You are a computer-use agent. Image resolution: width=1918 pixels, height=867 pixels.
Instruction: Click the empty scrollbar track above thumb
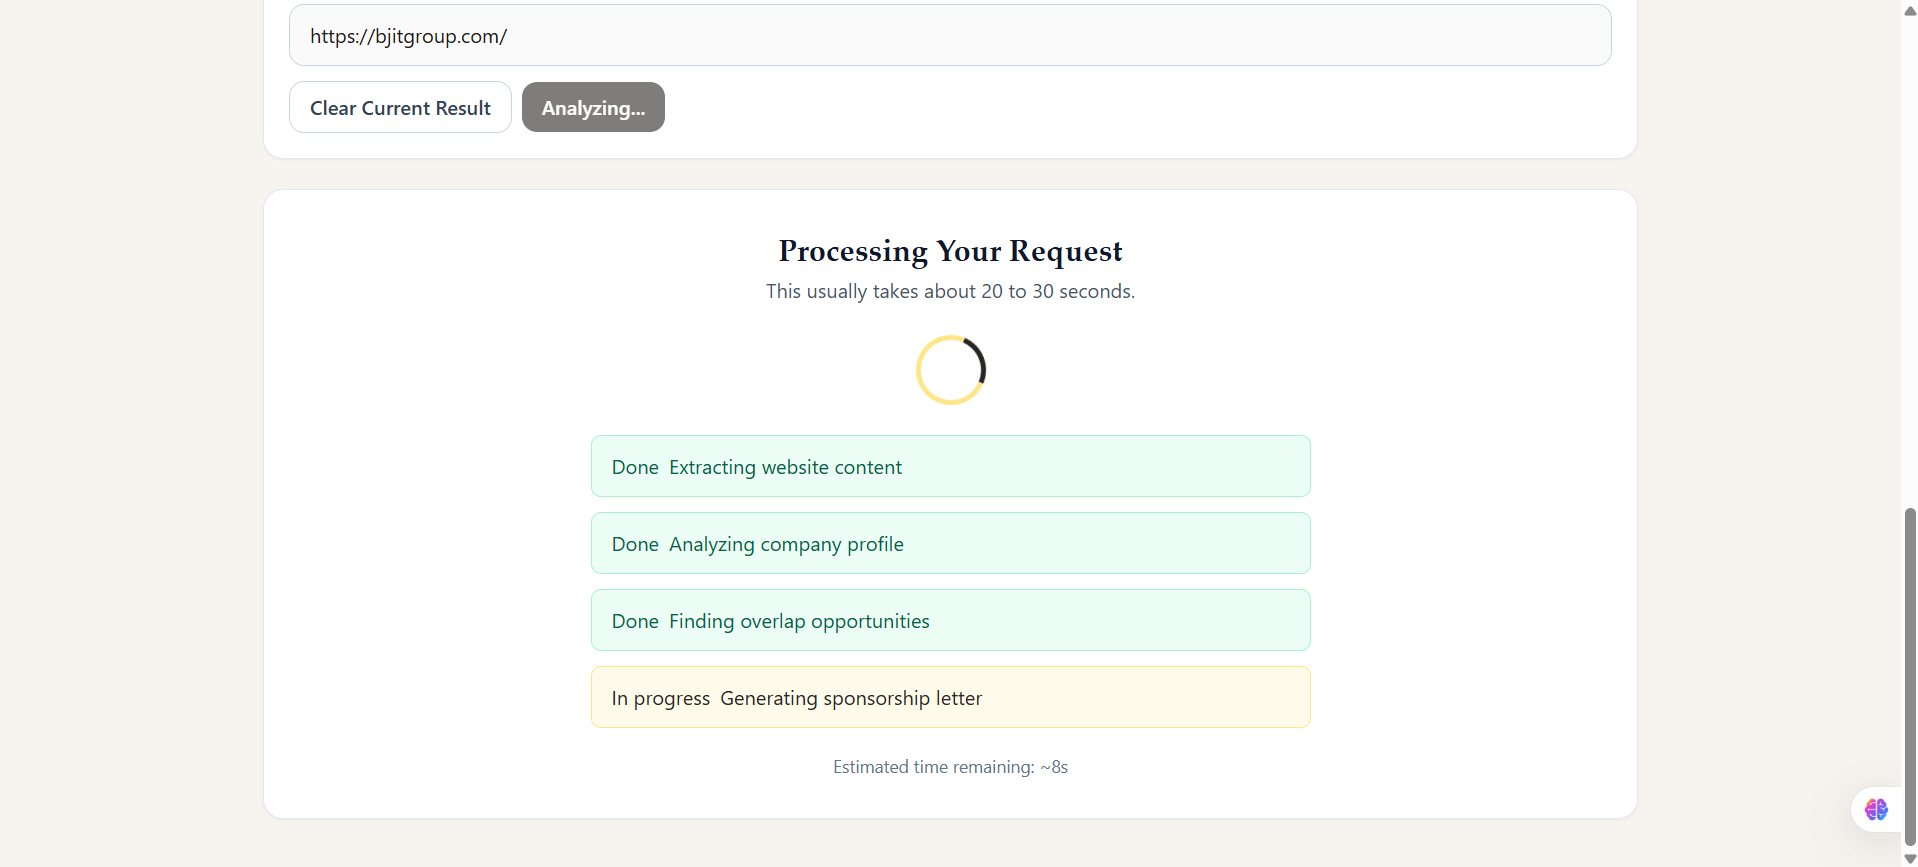coord(1910,260)
